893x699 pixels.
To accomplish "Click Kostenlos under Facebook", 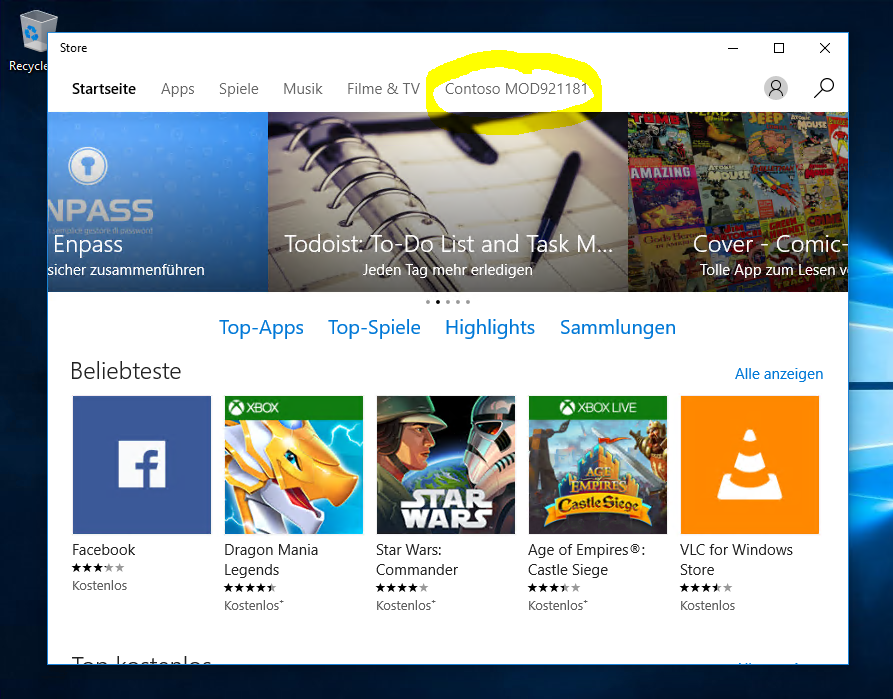I will [x=100, y=586].
